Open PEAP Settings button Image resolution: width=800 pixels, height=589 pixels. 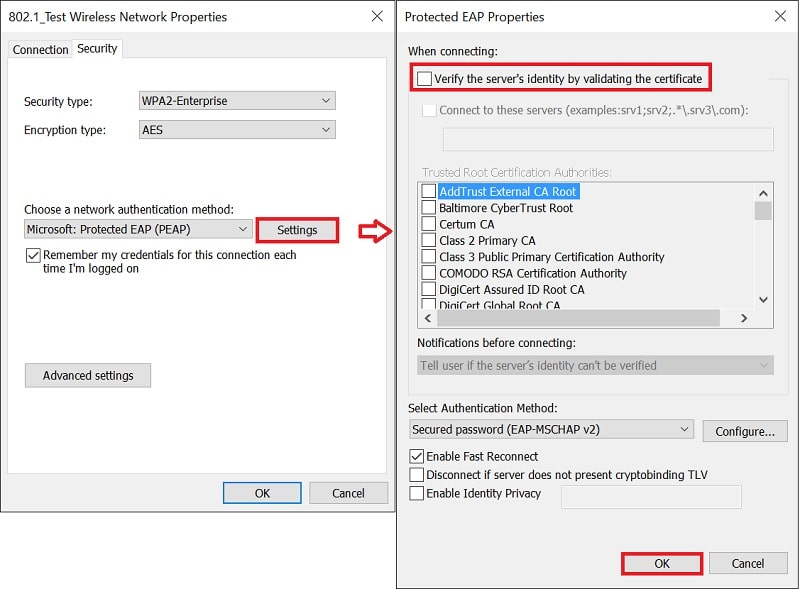click(x=297, y=230)
